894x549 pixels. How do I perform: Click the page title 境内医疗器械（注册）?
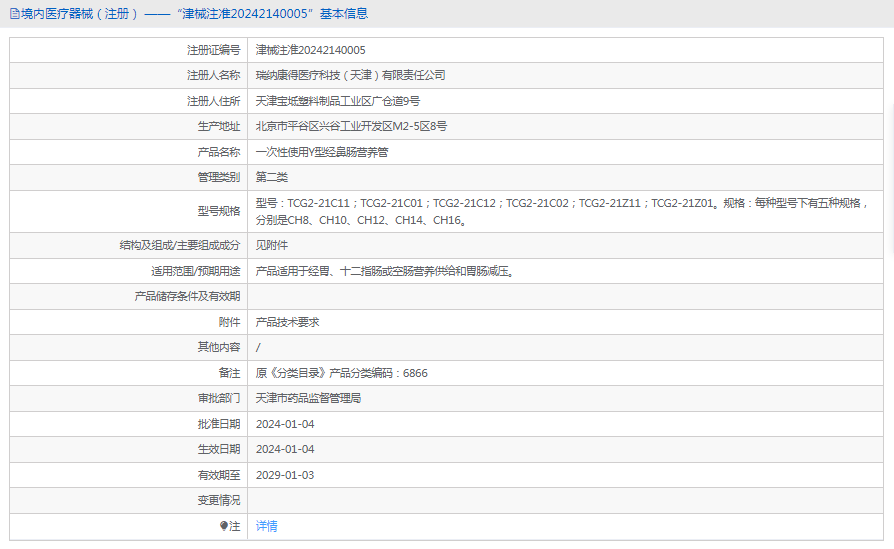[80, 14]
